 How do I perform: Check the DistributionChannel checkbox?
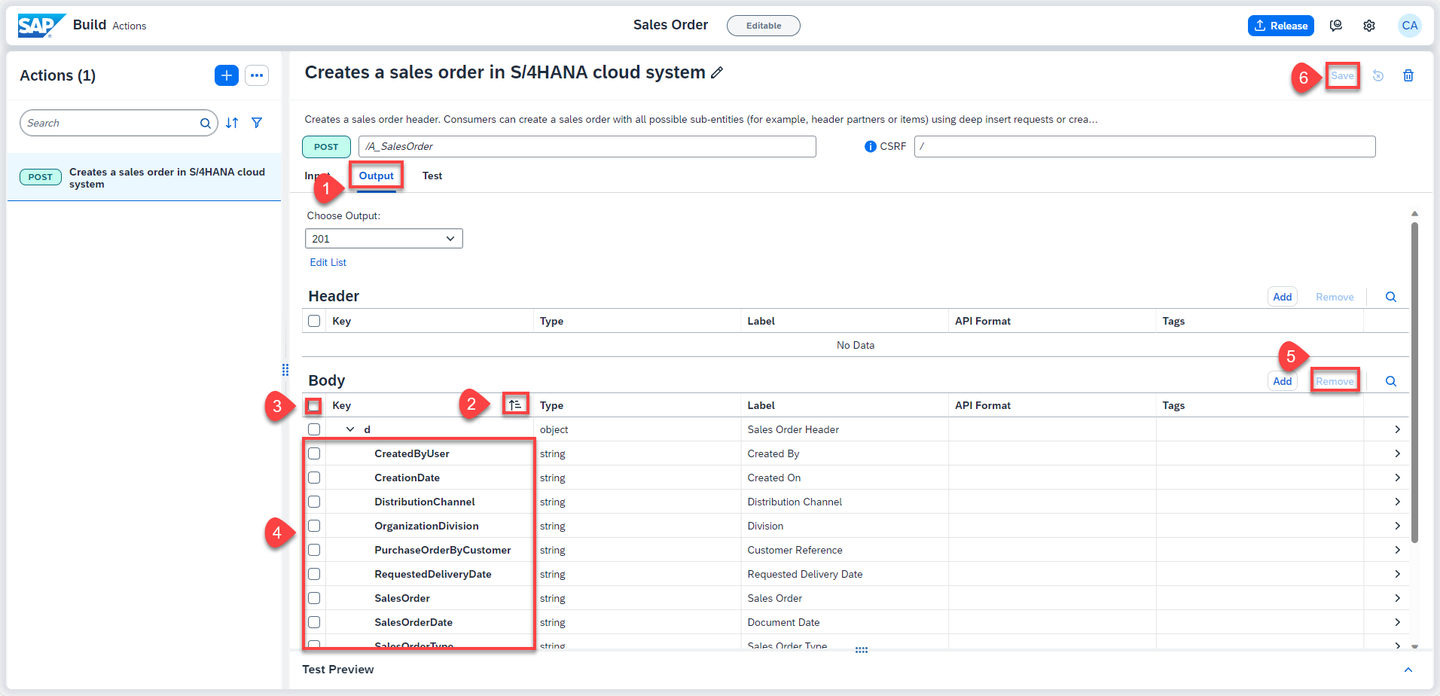point(314,502)
